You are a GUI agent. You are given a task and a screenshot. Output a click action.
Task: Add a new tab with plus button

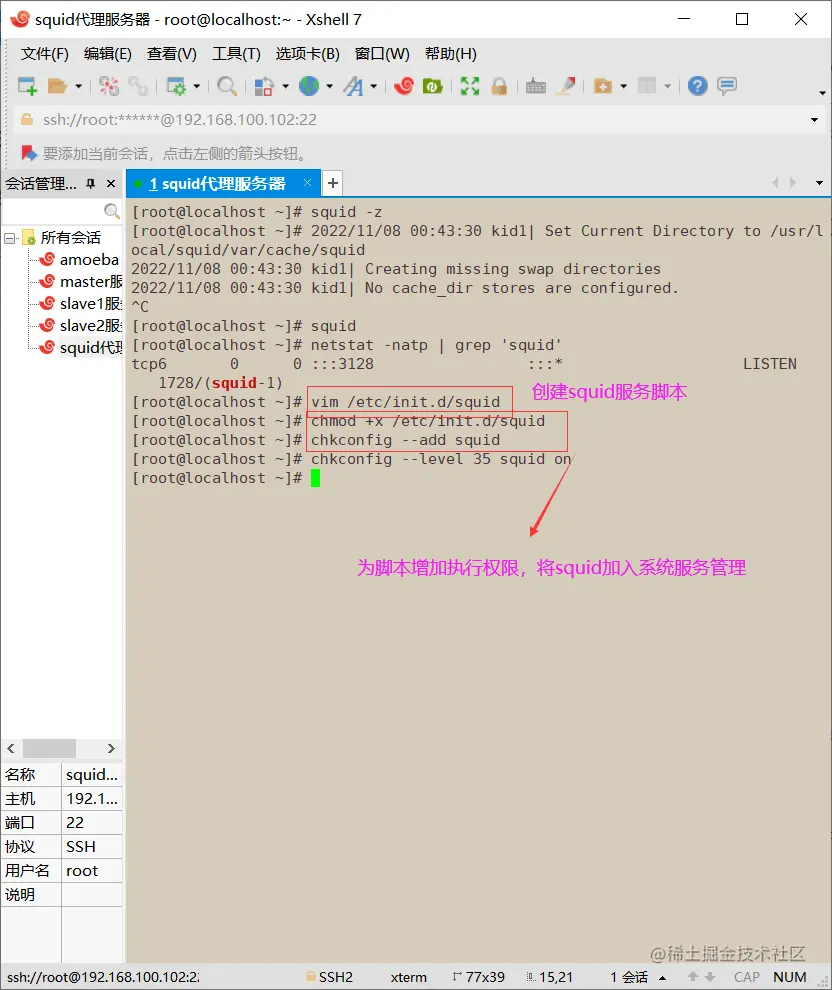(x=333, y=184)
